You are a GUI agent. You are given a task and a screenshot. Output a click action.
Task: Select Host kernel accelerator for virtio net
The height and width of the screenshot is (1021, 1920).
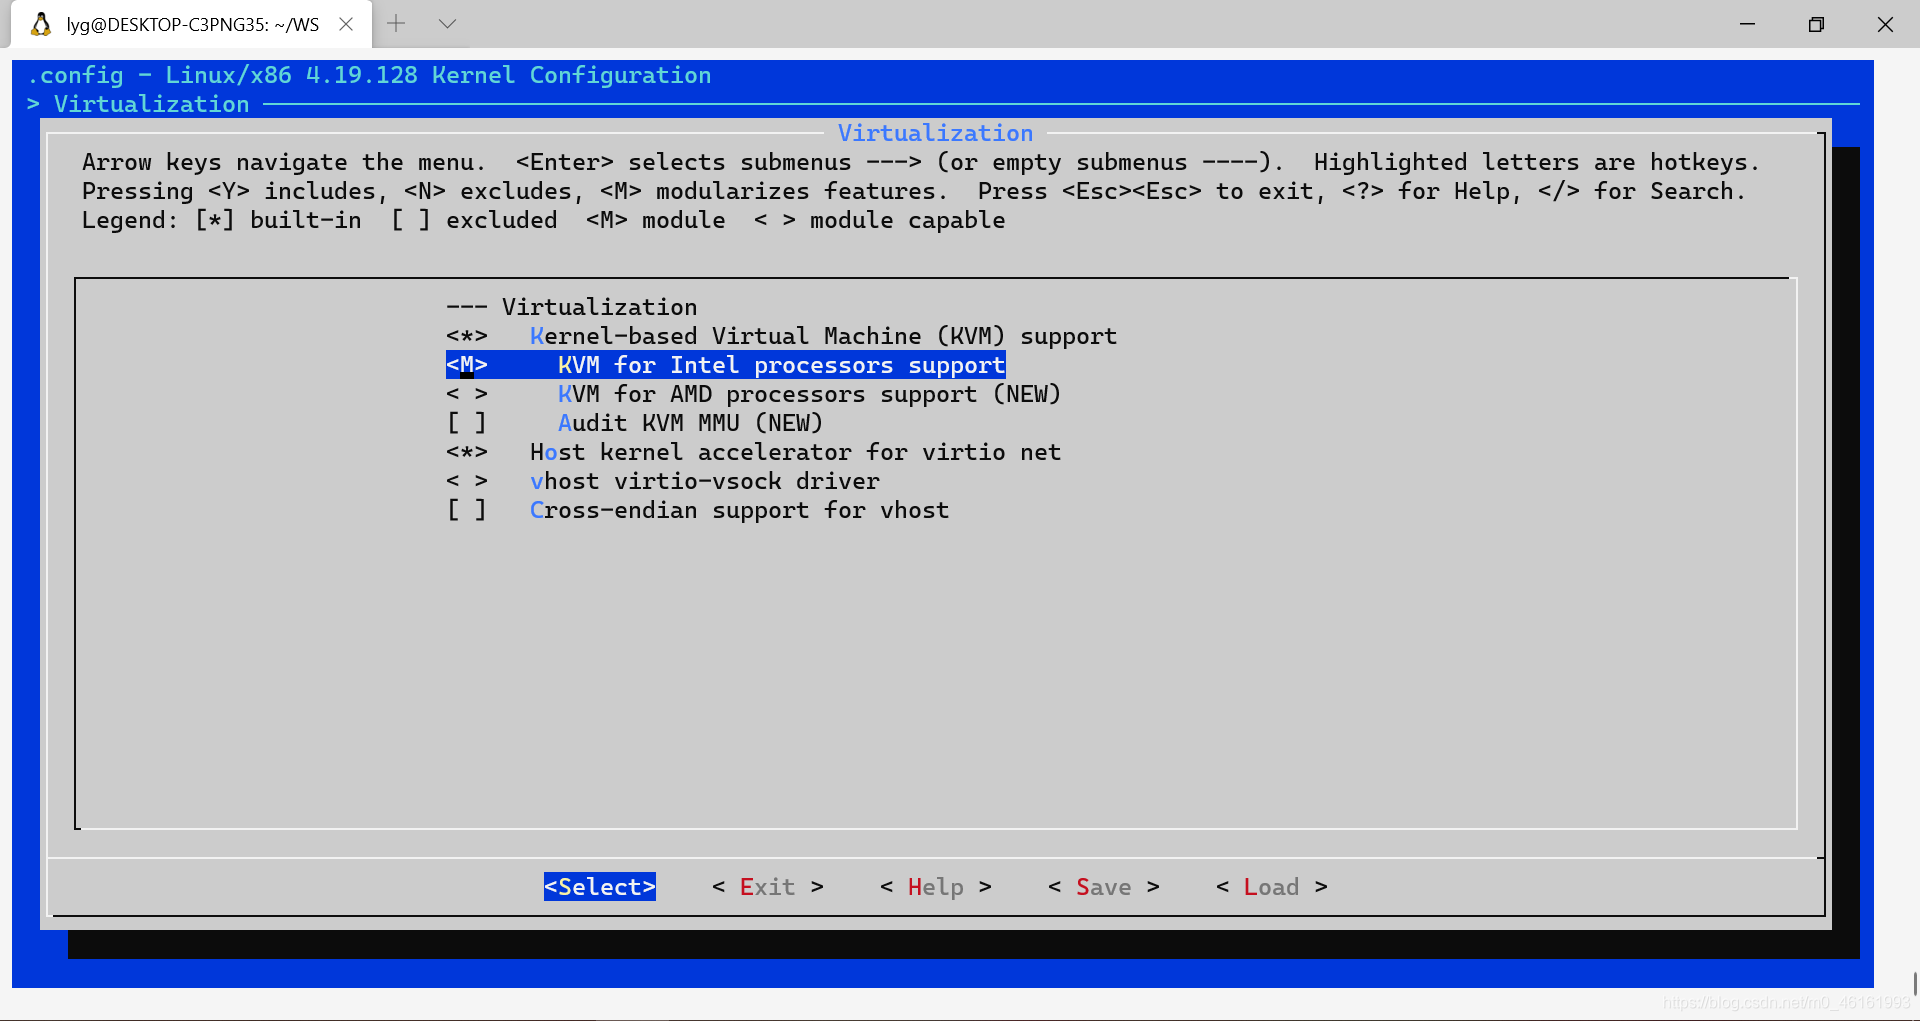click(x=795, y=452)
